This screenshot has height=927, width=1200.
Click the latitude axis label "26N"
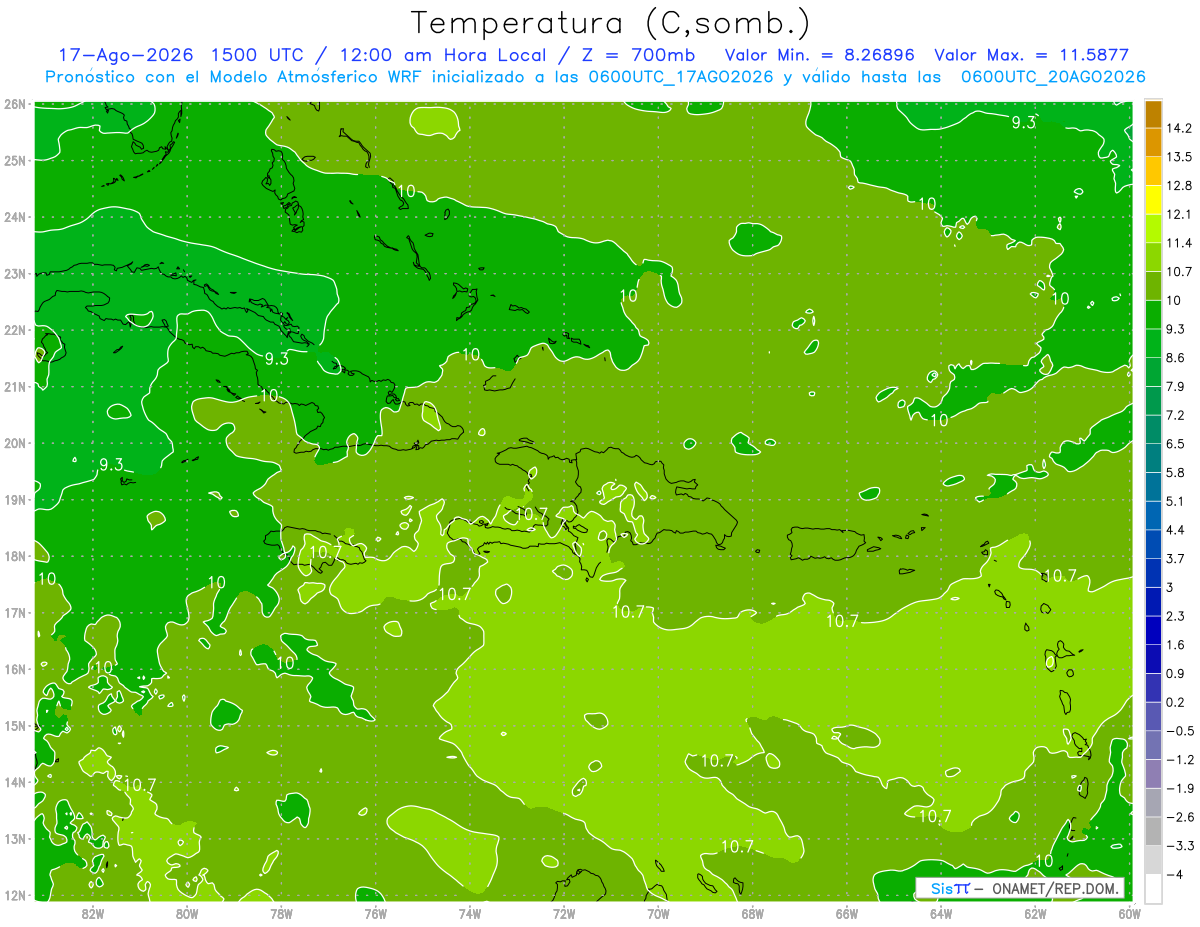point(14,104)
